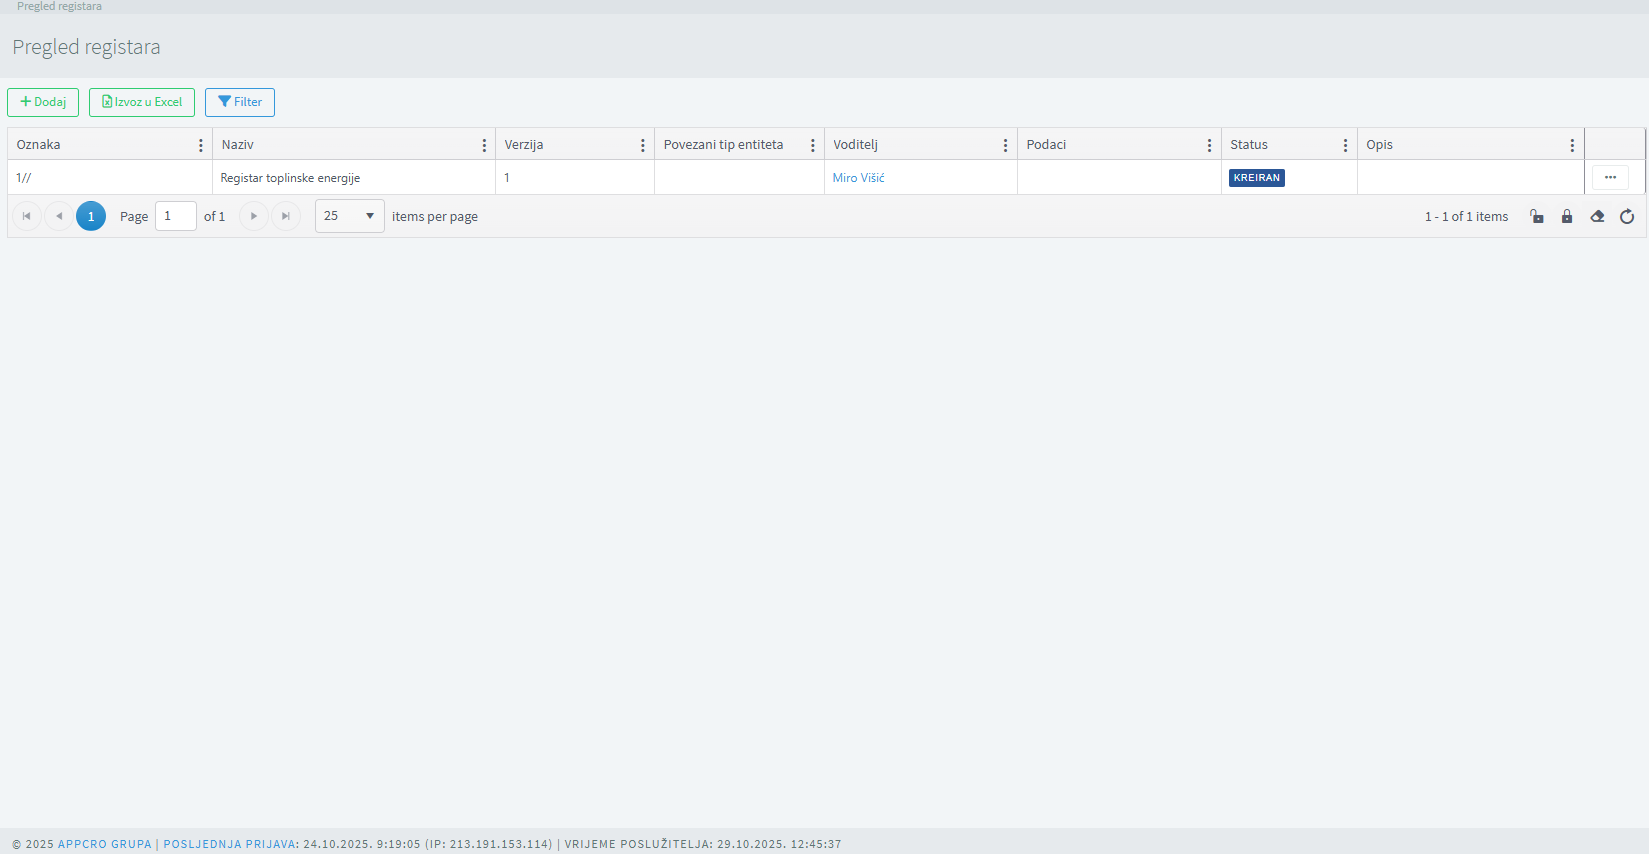Open the Oznaka column menu dots

point(201,145)
